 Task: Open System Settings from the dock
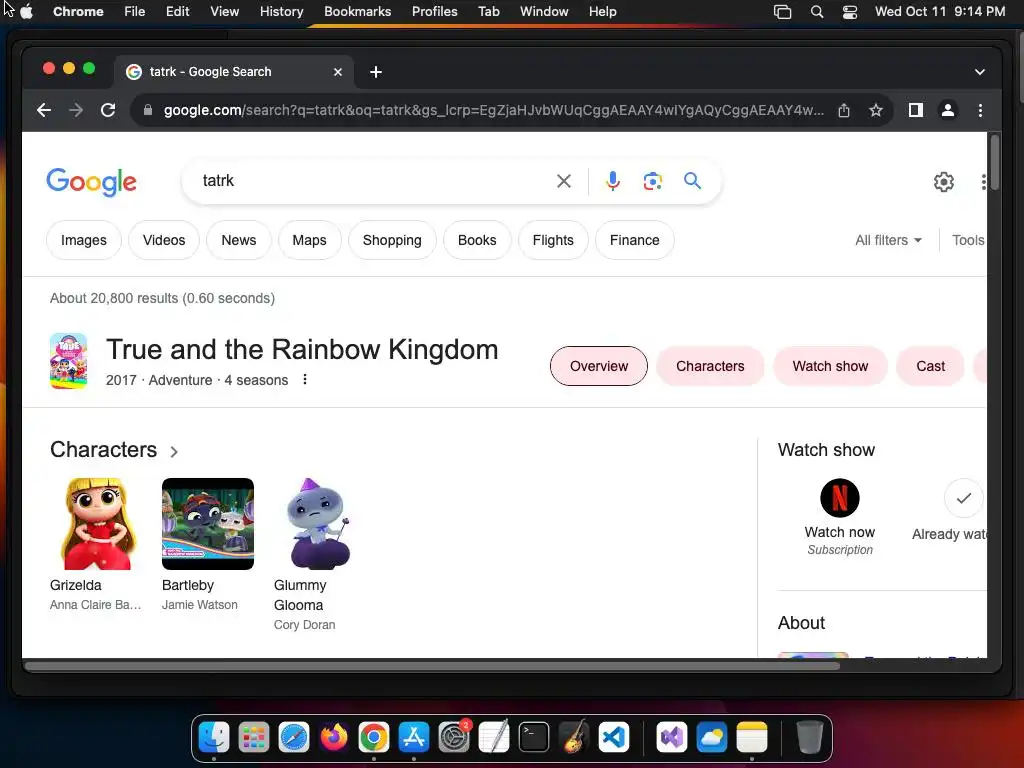click(454, 738)
